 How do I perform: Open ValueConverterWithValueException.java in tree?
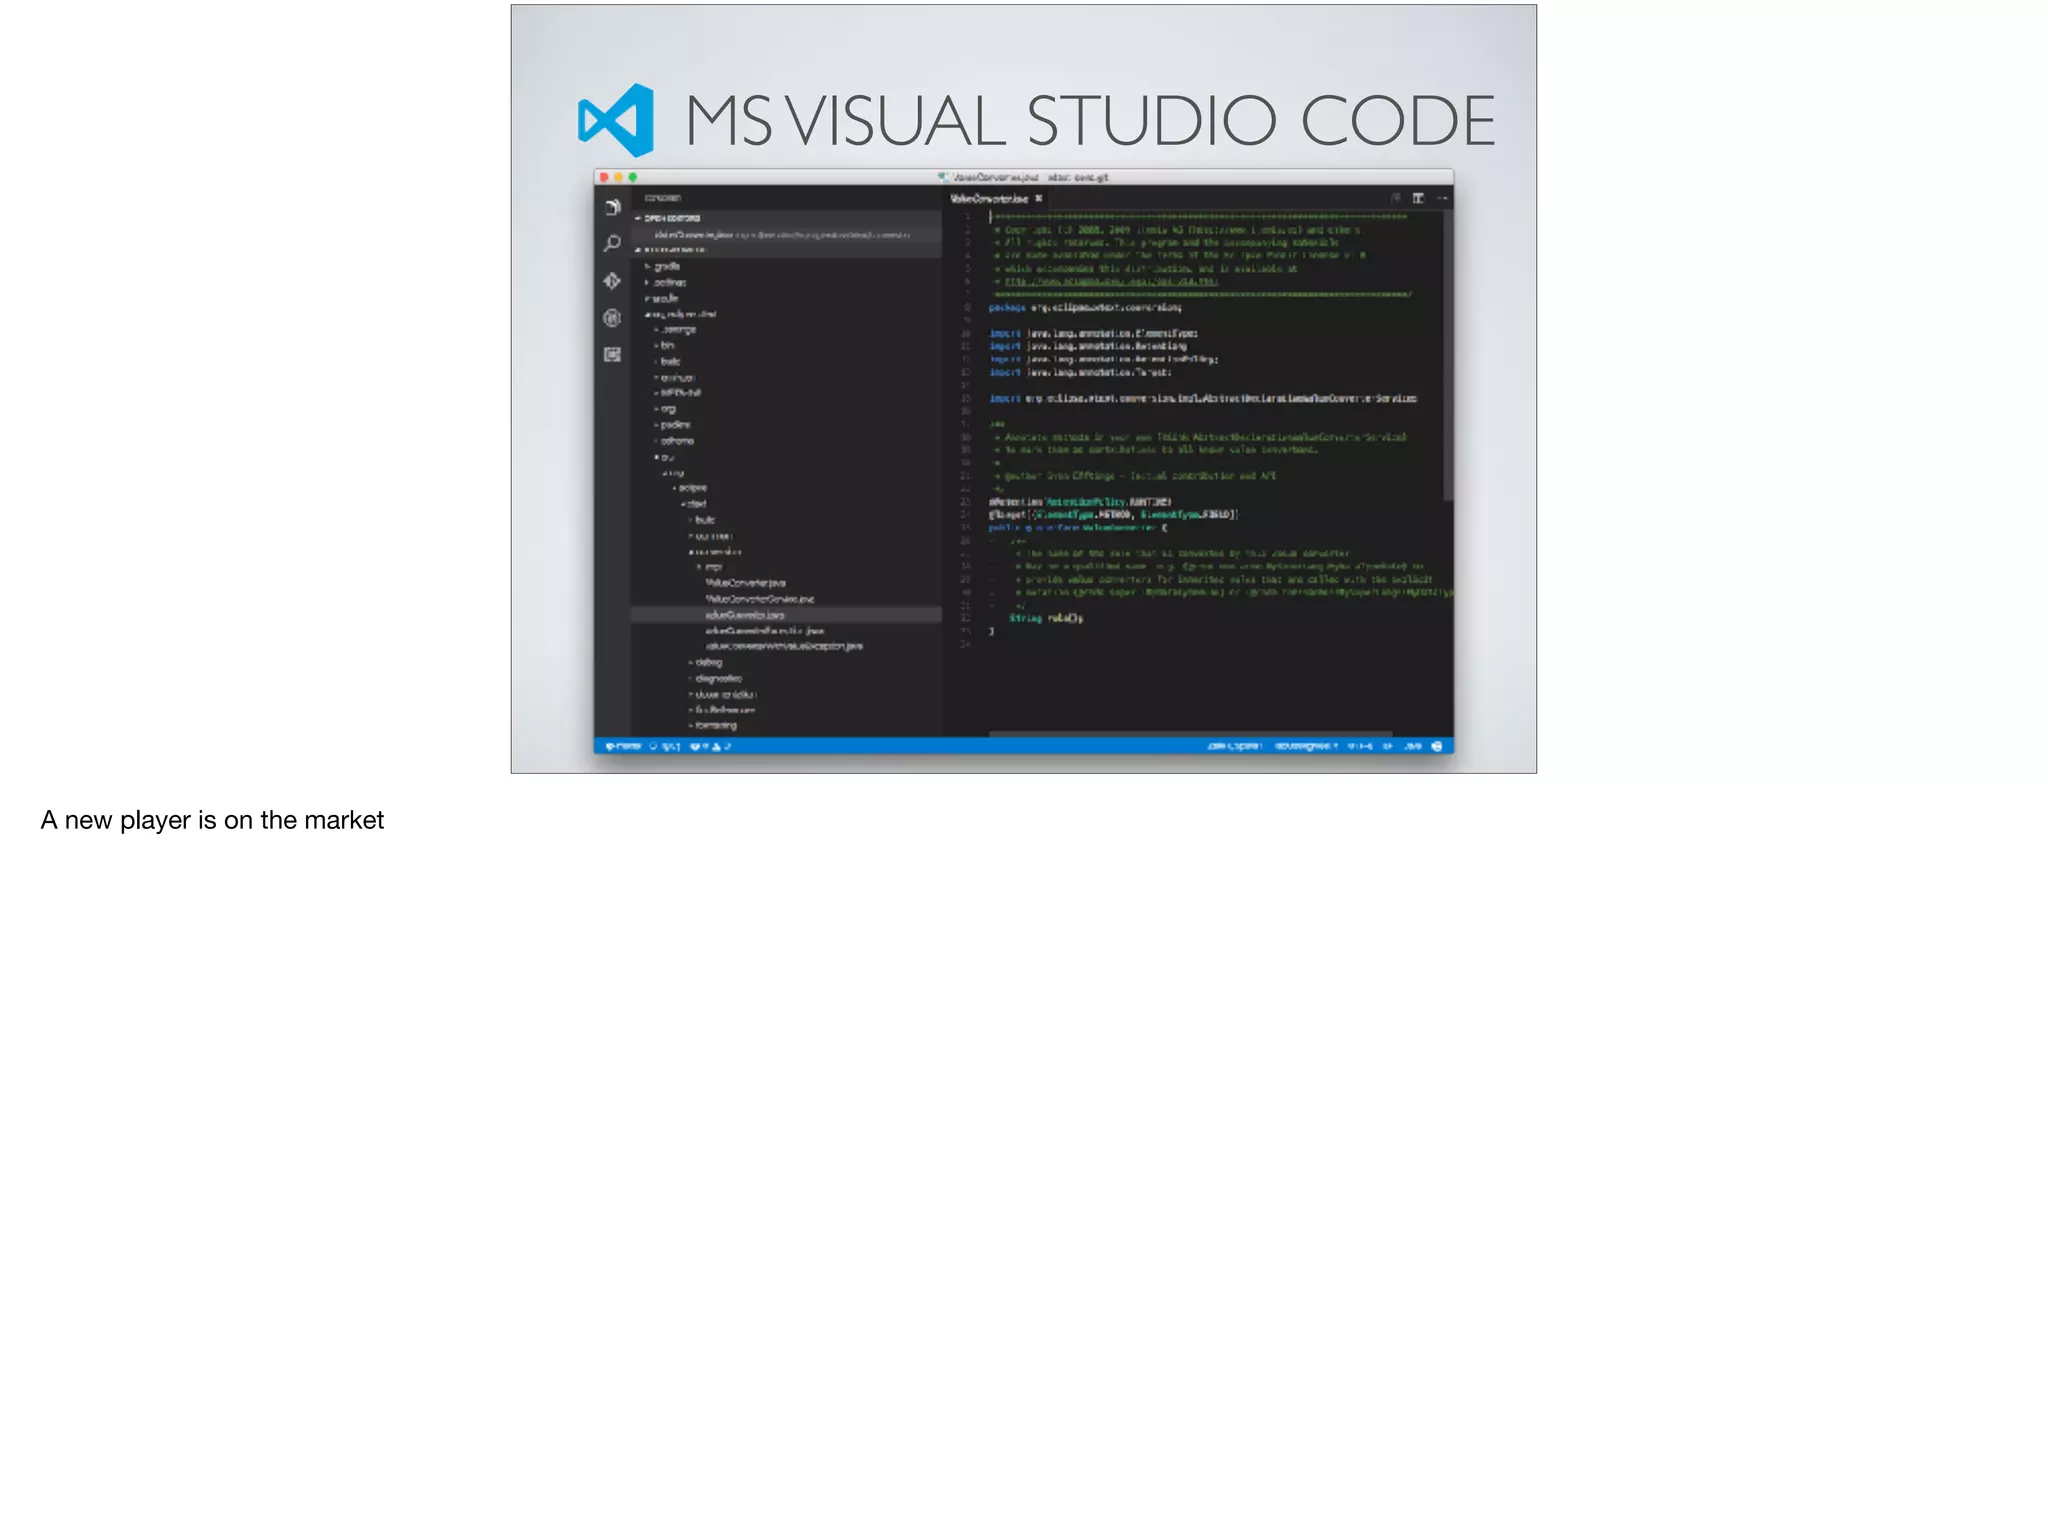tap(784, 646)
